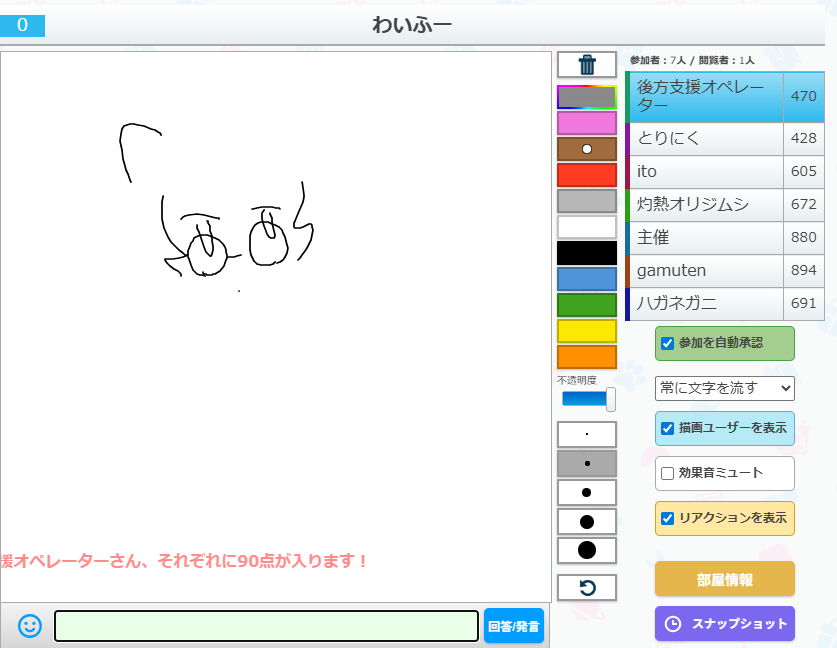837x648 pixels.
Task: Open the rainbow custom color picker
Action: click(587, 97)
